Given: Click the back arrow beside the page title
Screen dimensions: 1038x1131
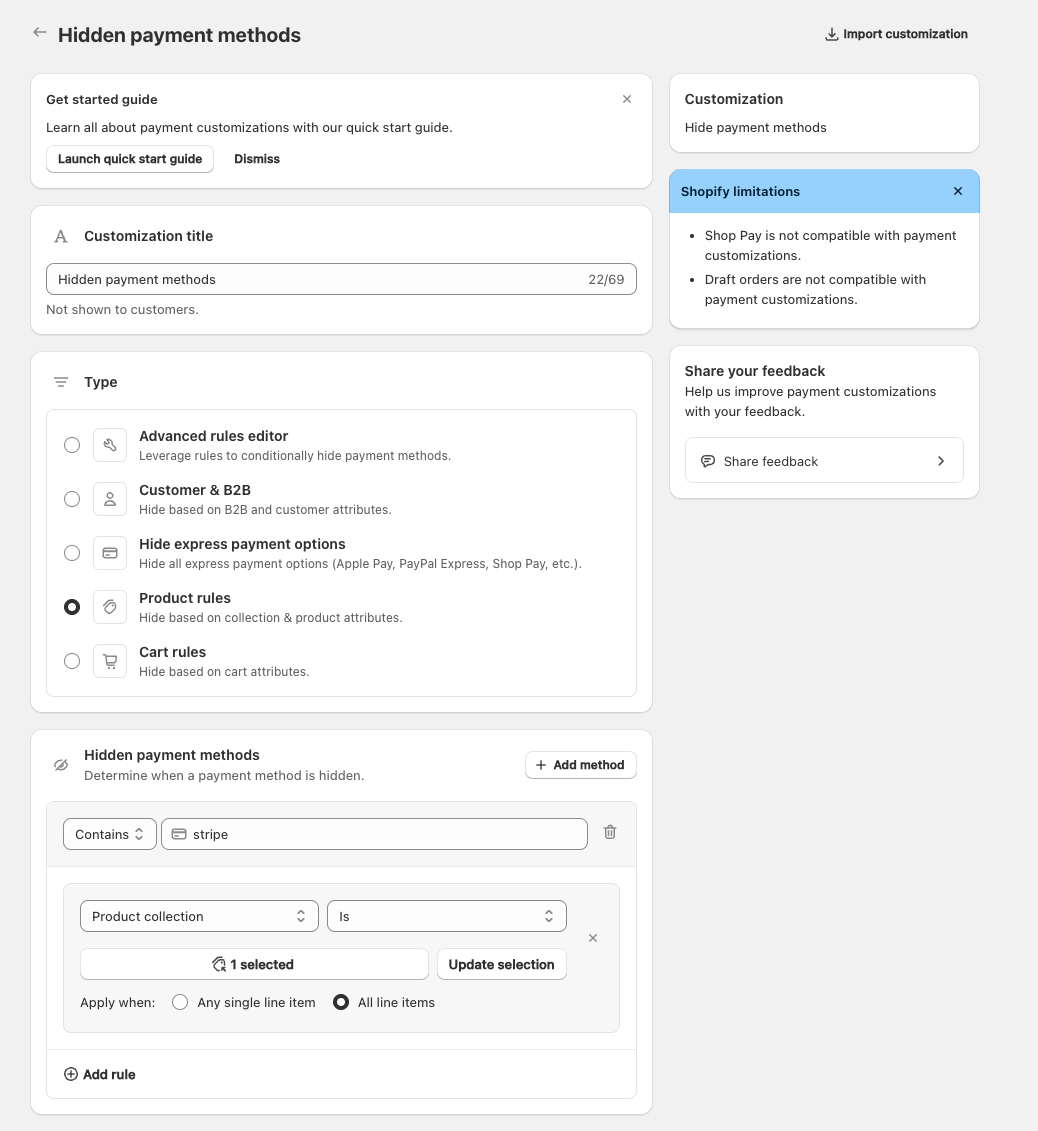Looking at the screenshot, I should [x=40, y=33].
